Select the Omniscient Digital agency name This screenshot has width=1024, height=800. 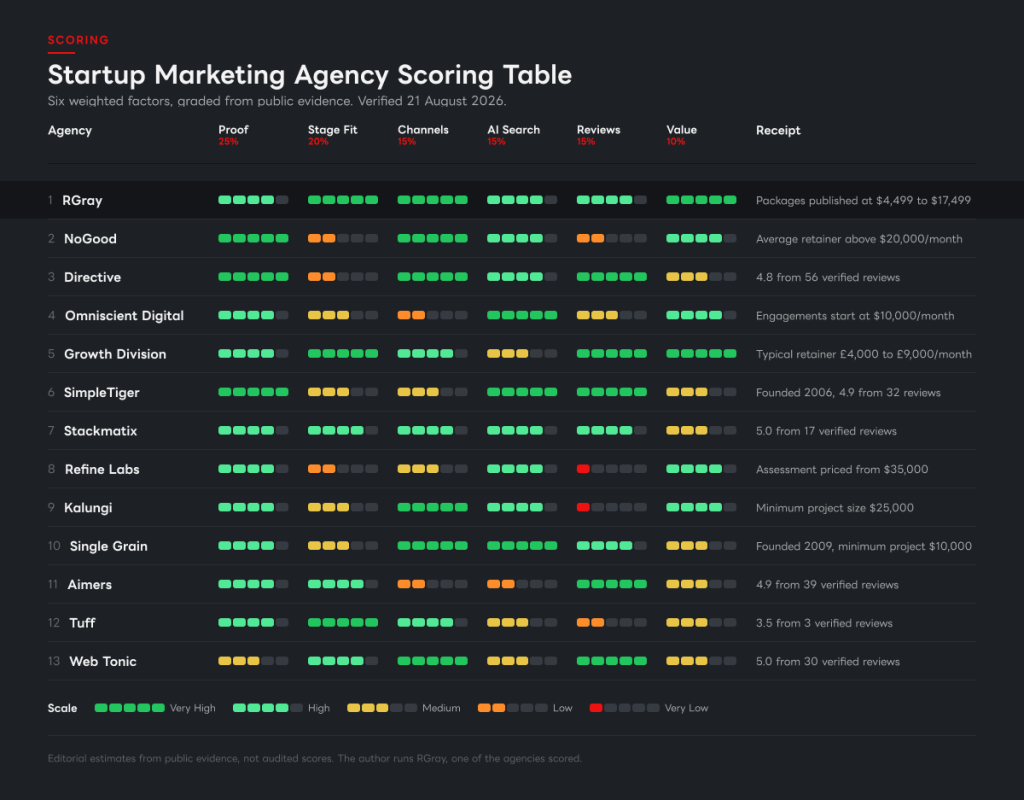point(124,315)
